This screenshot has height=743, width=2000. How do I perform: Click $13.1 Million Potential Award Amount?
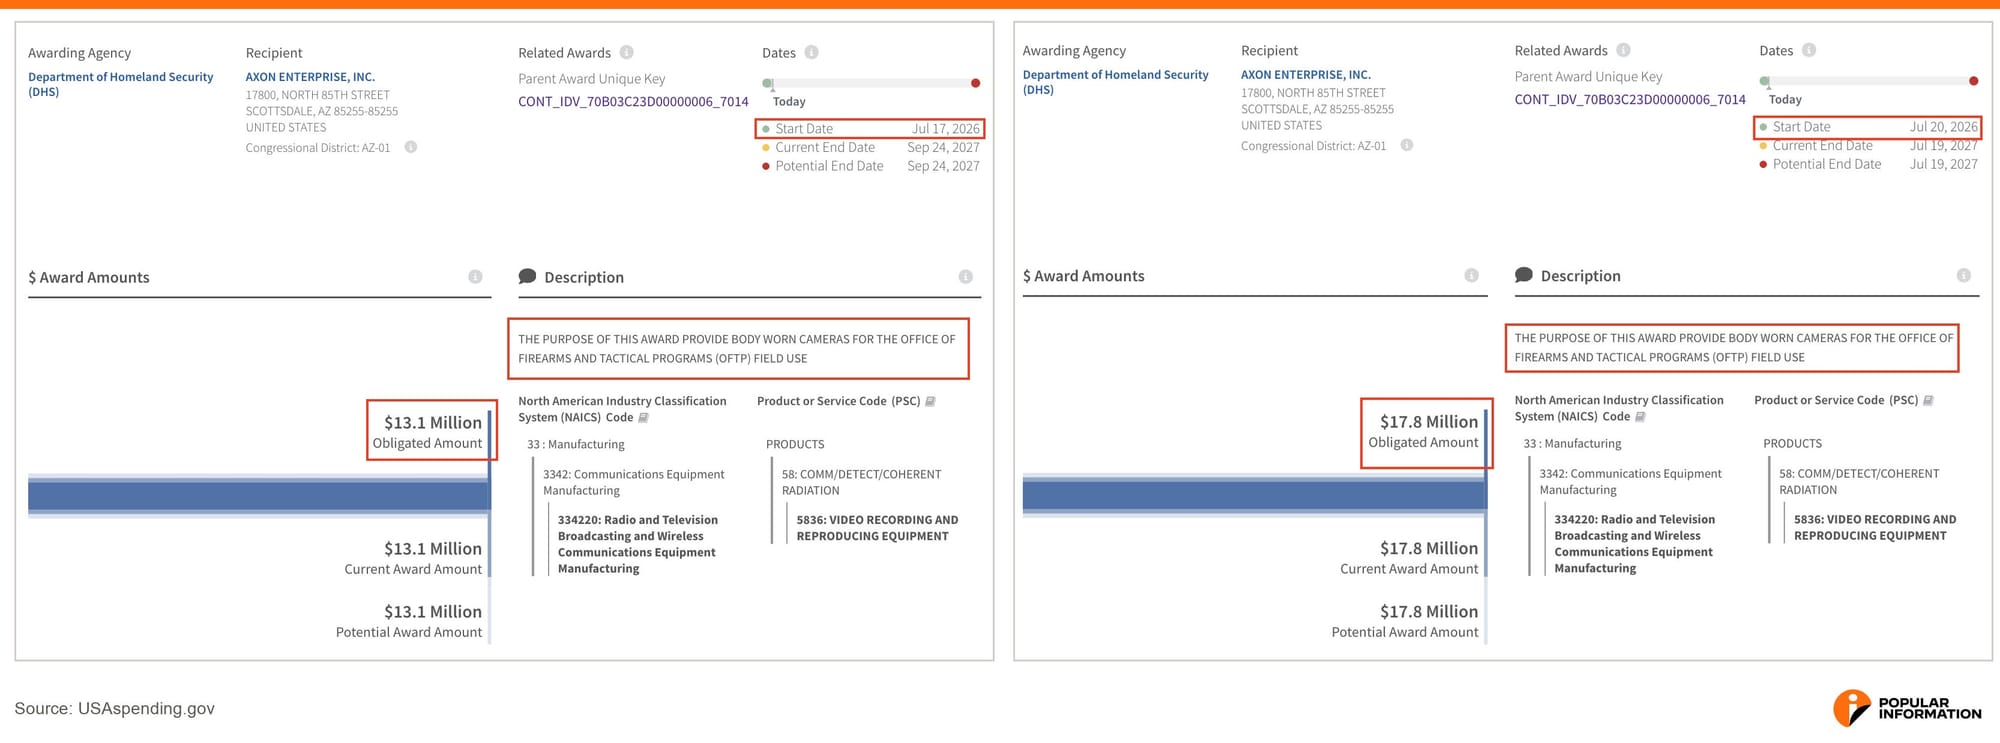point(409,621)
